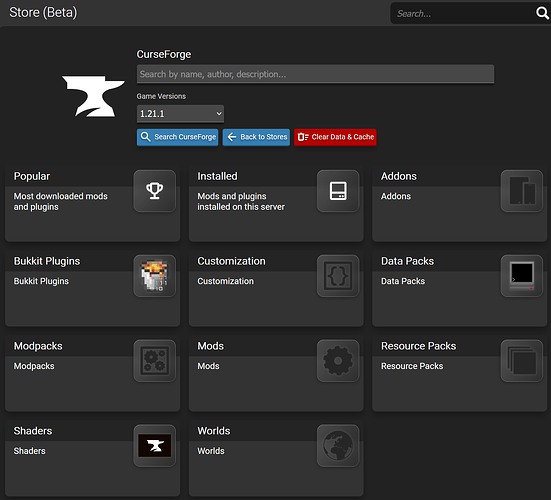Image resolution: width=551 pixels, height=500 pixels.
Task: Select the Modpacks gears icon
Action: click(x=155, y=361)
